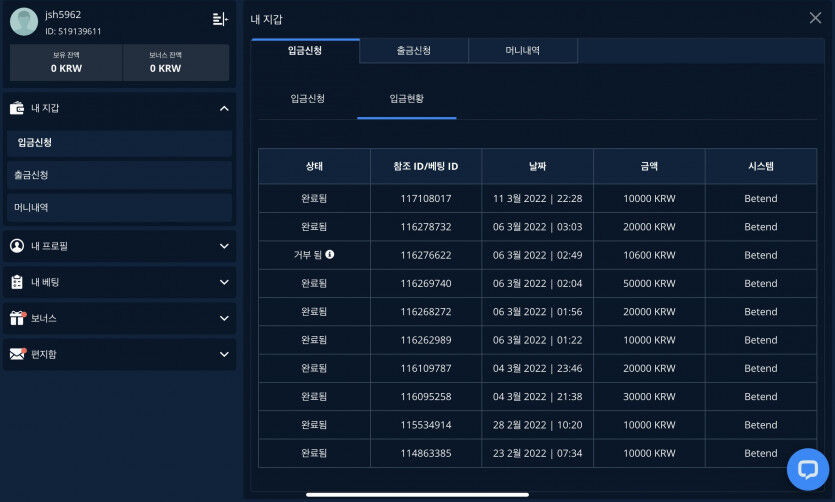The height and width of the screenshot is (502, 835).
Task: Click Betend in the 117108017 row
Action: [761, 199]
